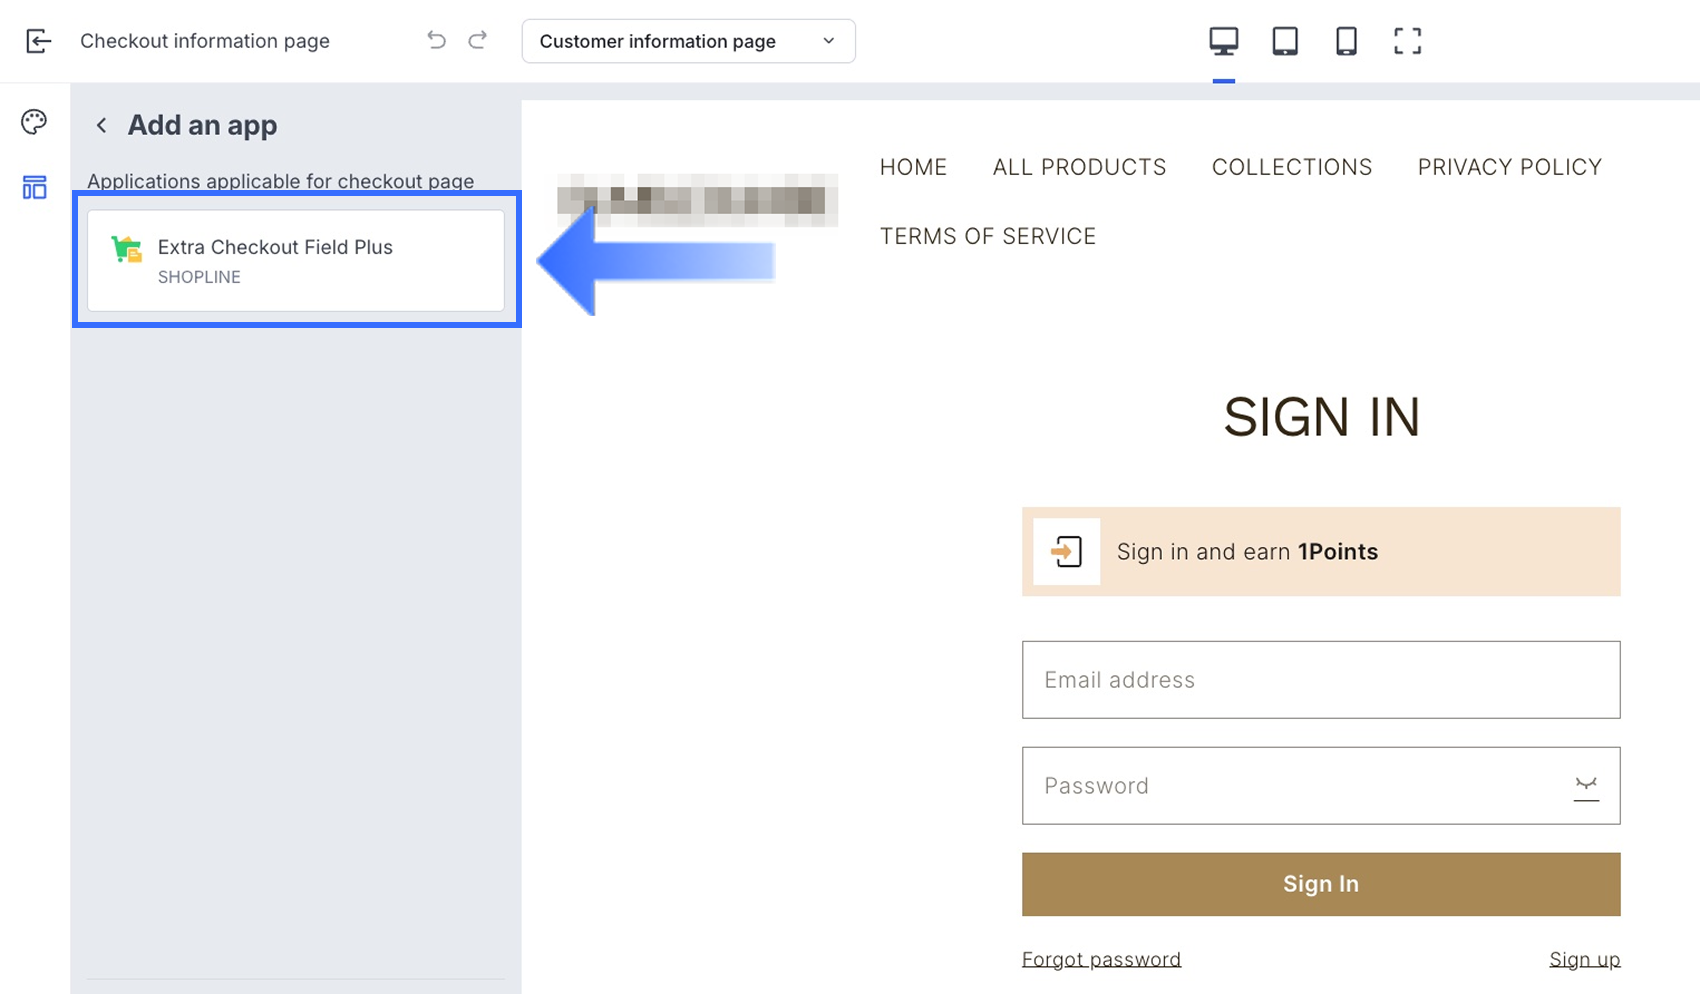Switch to tablet preview
Viewport: 1700px width, 994px height.
(1285, 41)
